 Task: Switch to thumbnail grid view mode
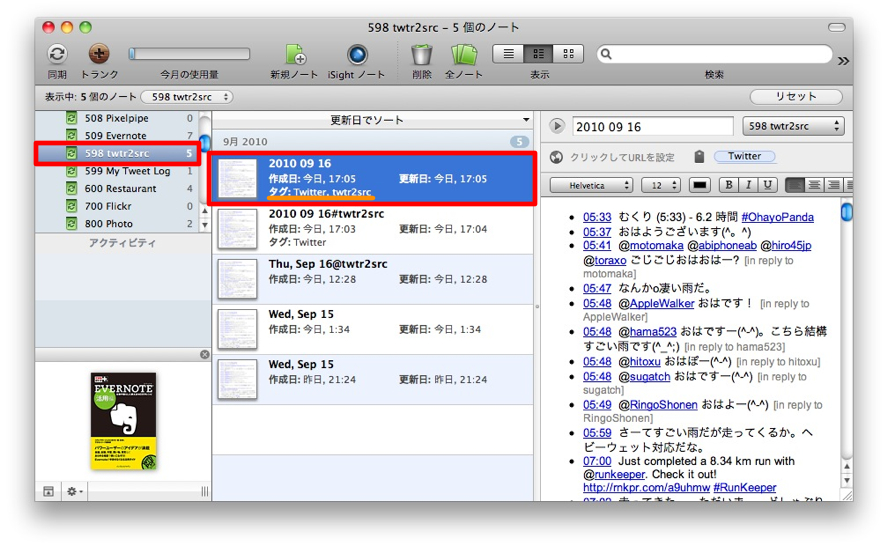coord(568,54)
